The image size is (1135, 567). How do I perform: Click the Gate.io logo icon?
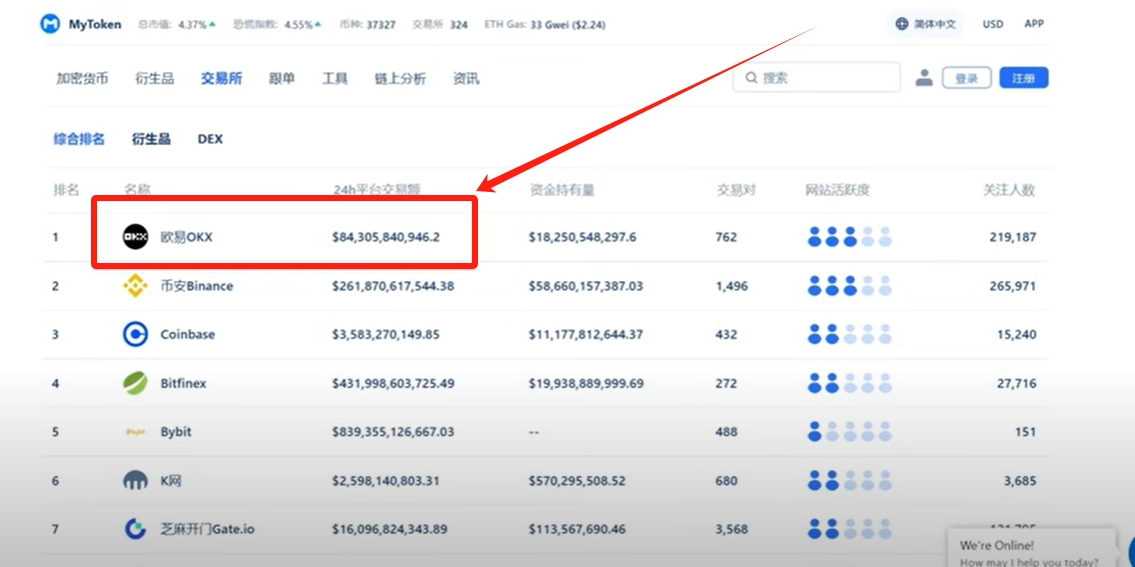tap(135, 529)
